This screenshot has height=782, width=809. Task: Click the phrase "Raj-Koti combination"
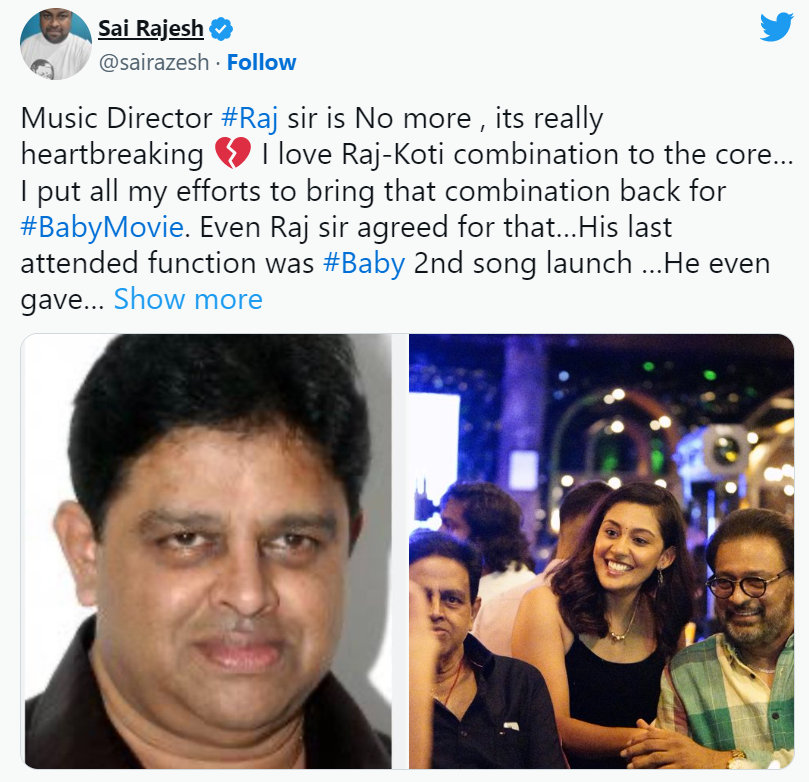(x=480, y=154)
